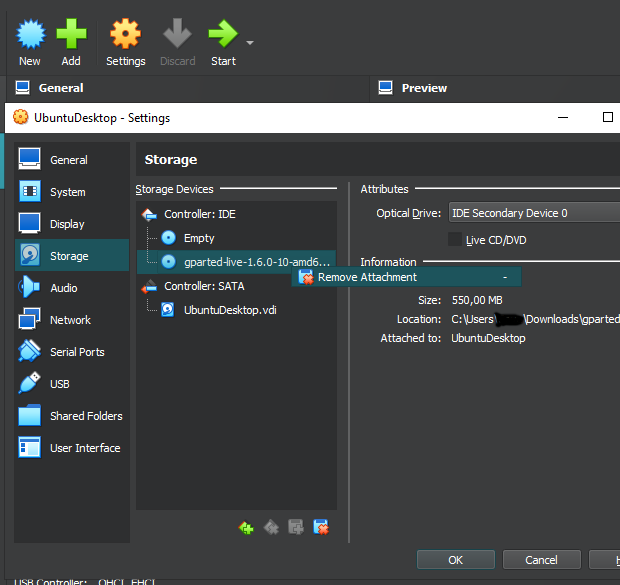This screenshot has height=585, width=620.
Task: Toggle the Live CD/DVD checkbox
Action: tap(455, 239)
